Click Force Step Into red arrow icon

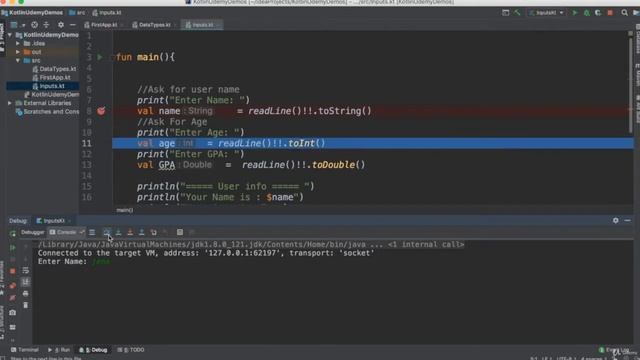coord(130,232)
